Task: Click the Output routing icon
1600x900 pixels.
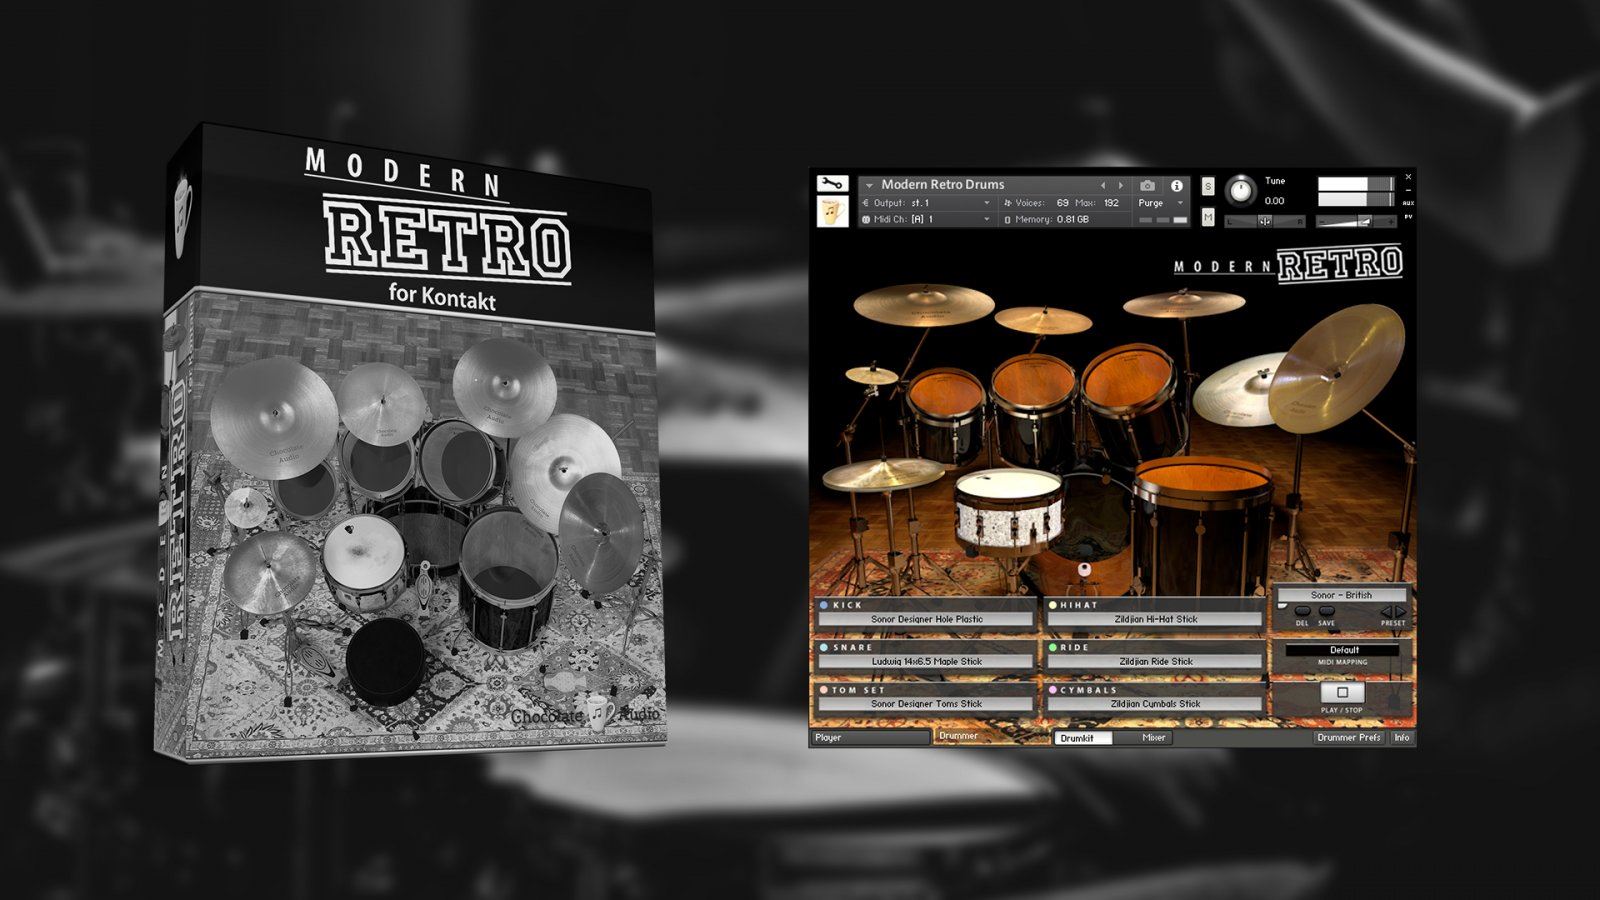Action: [866, 203]
